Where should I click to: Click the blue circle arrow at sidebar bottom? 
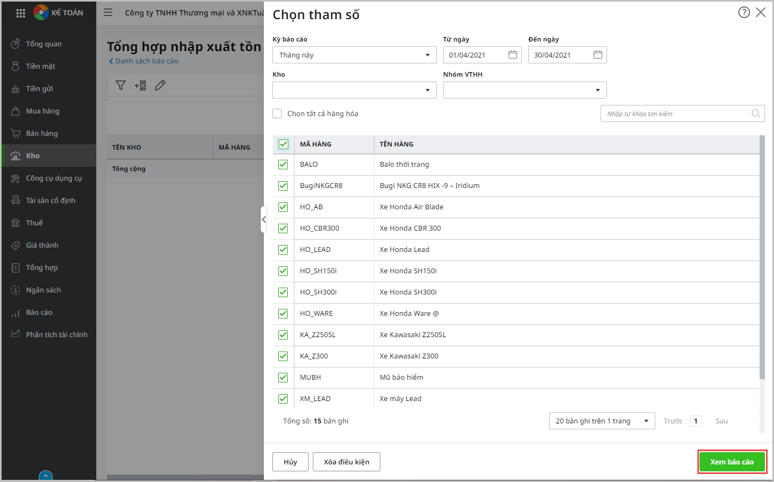point(45,476)
